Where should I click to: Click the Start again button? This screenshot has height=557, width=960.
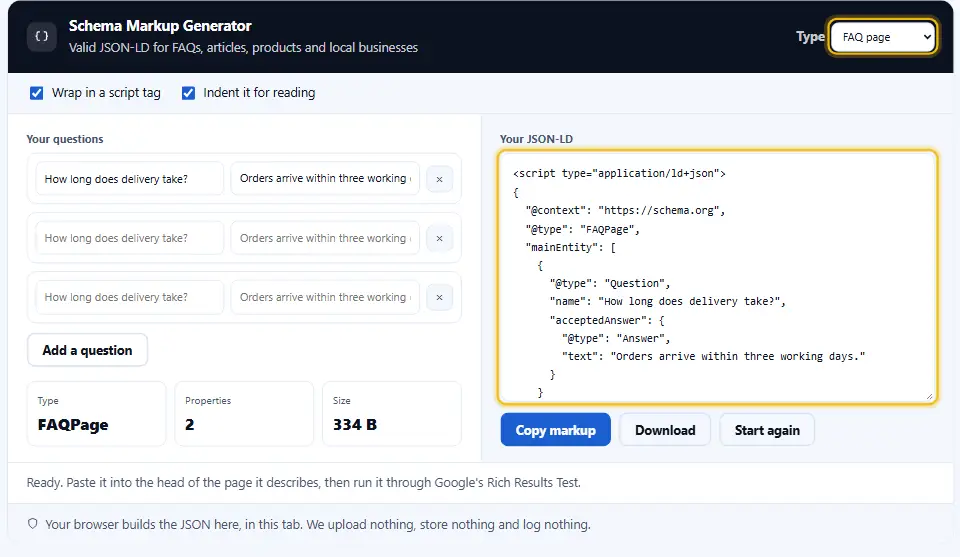767,430
